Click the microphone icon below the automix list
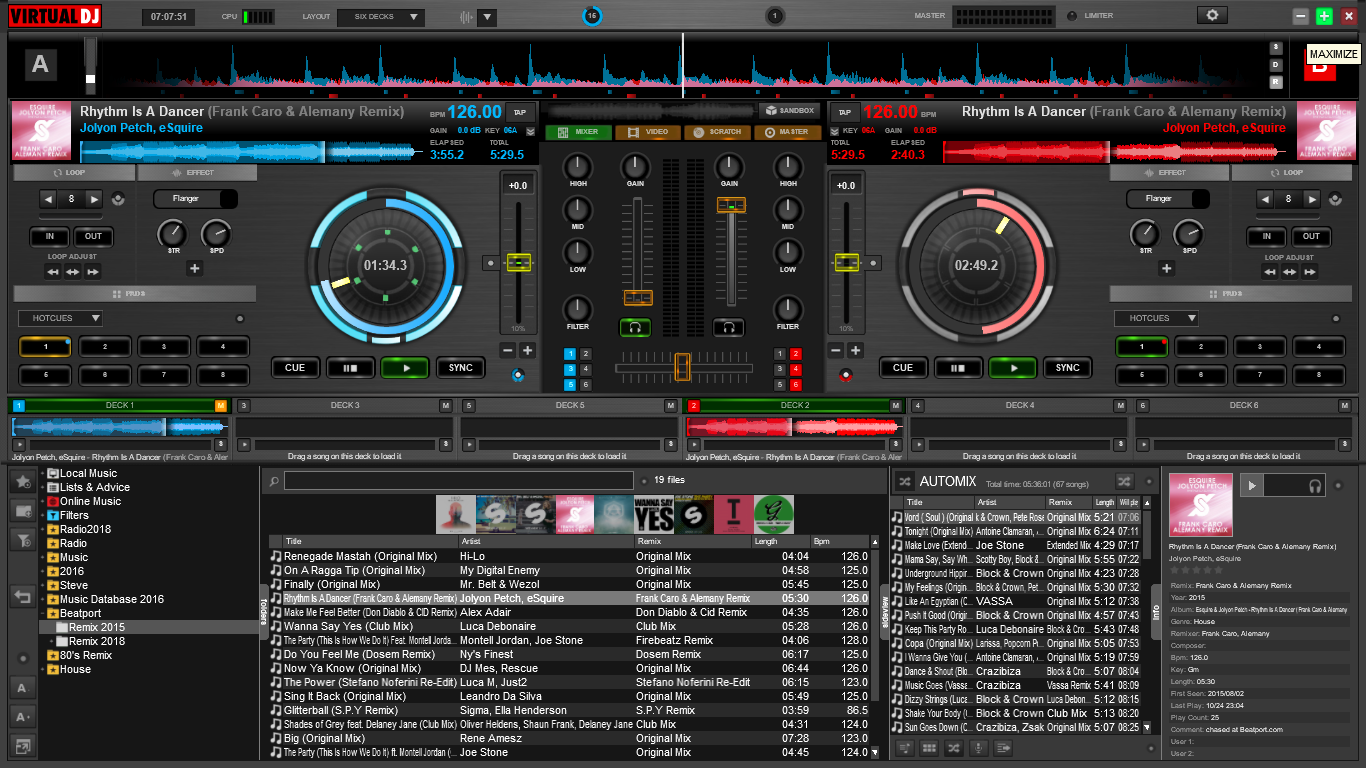Image resolution: width=1366 pixels, height=768 pixels. tap(977, 747)
